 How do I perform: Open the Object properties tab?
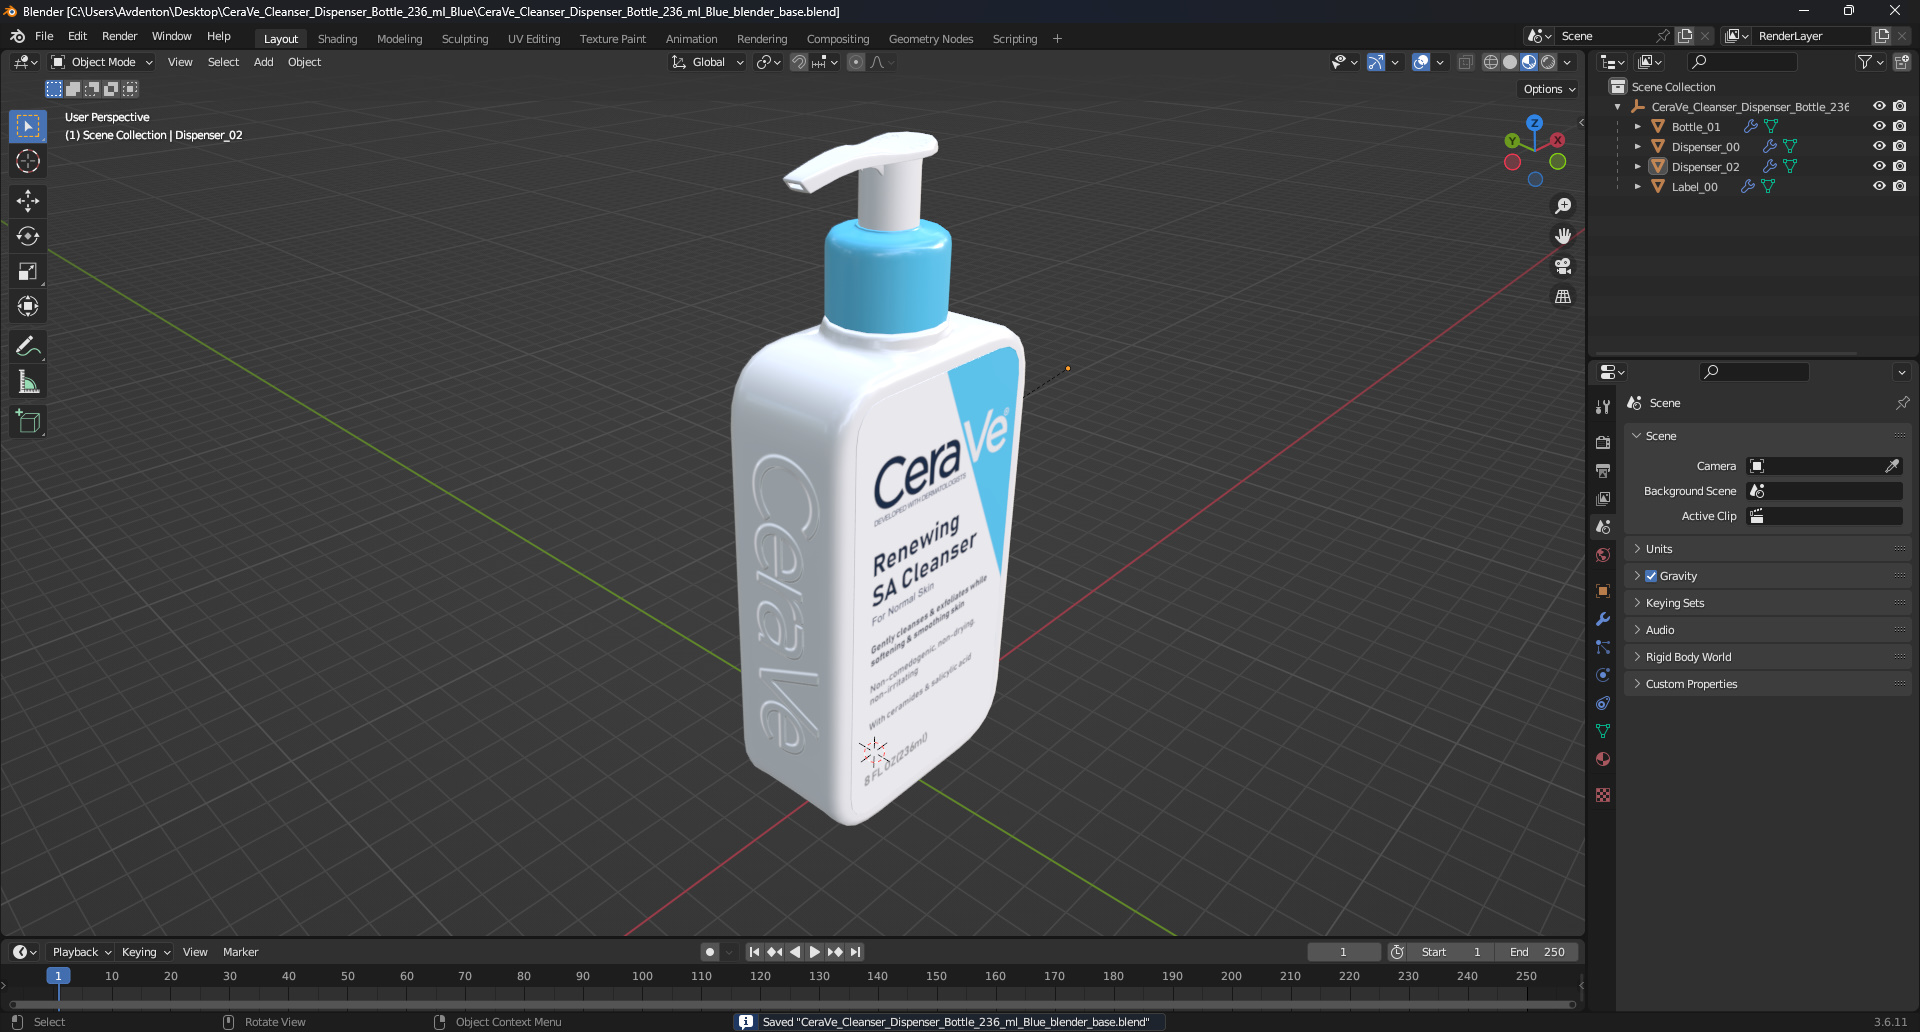(1603, 591)
